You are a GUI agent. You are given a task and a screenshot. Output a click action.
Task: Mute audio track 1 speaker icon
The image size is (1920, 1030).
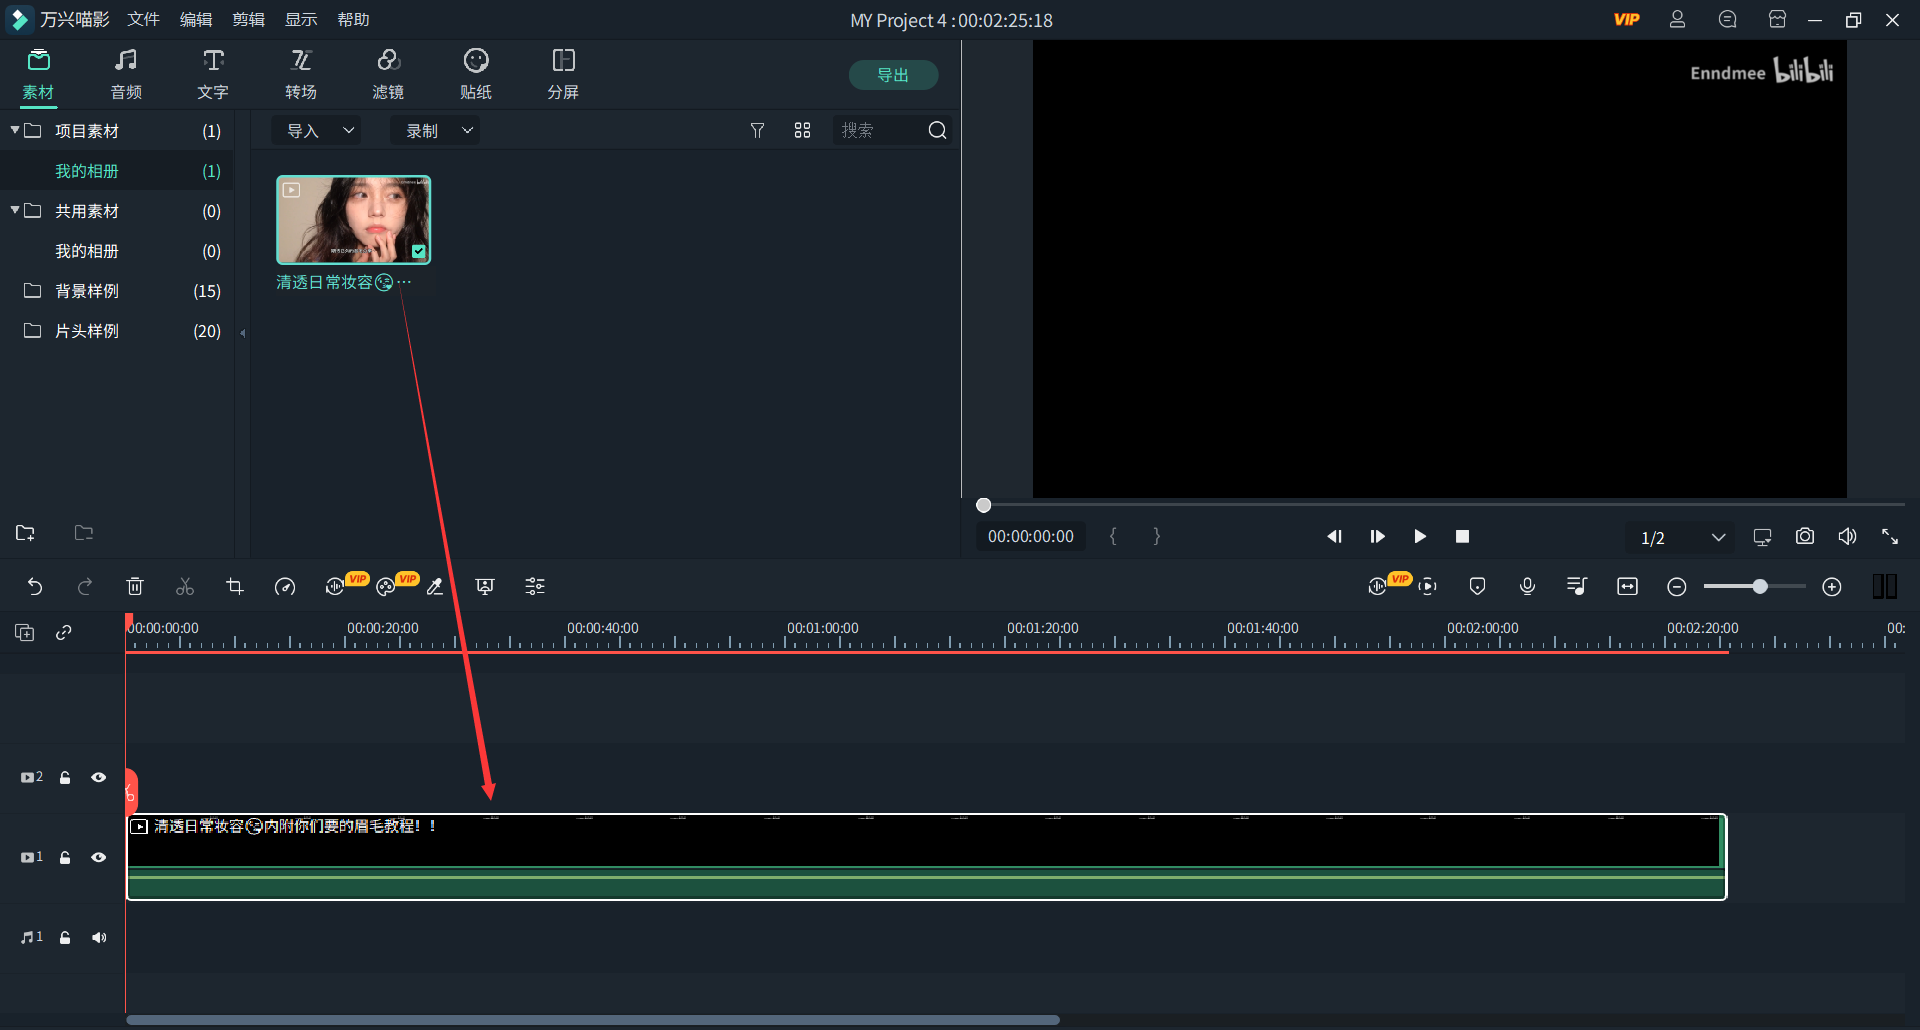coord(99,937)
